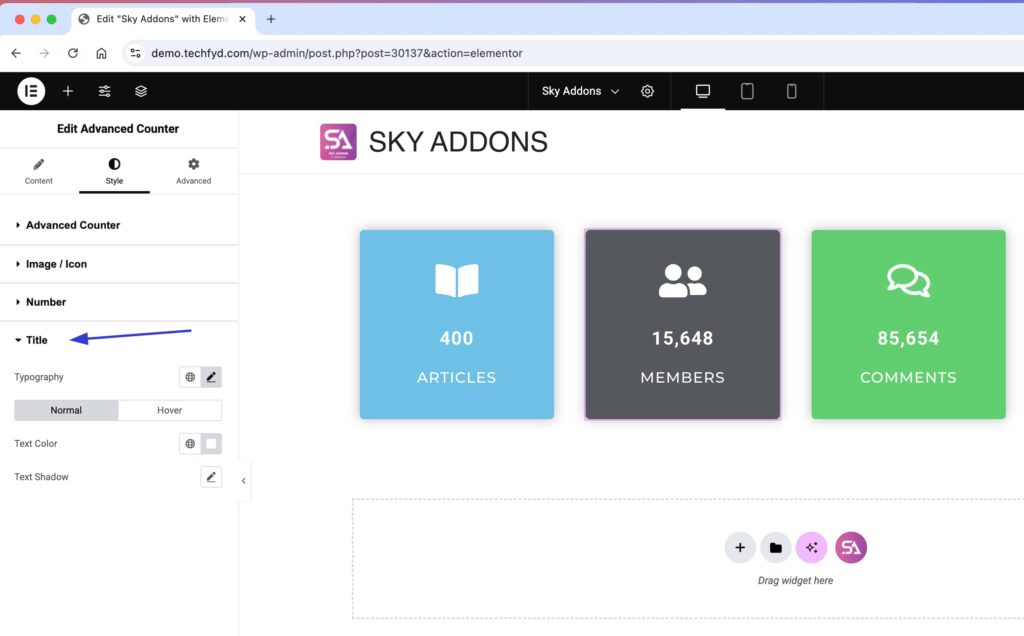Open page settings gear icon
The width and height of the screenshot is (1024, 636).
pos(647,91)
